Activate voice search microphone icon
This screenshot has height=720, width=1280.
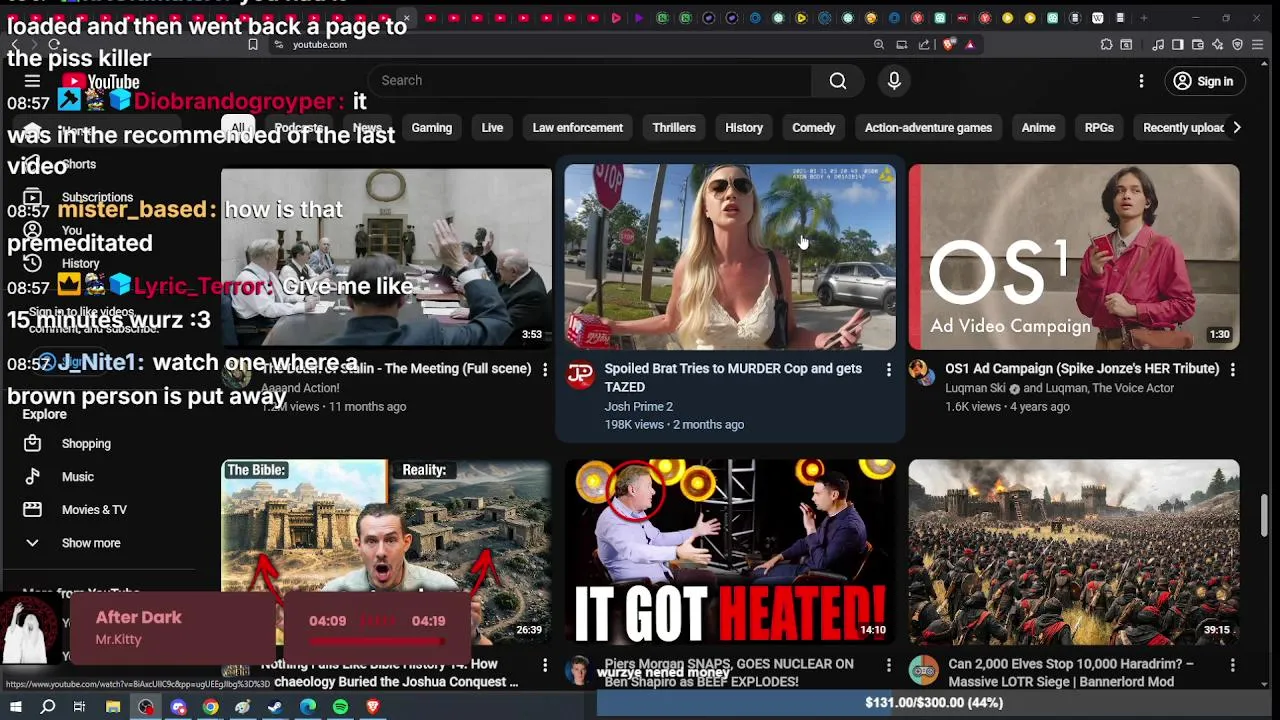[894, 81]
